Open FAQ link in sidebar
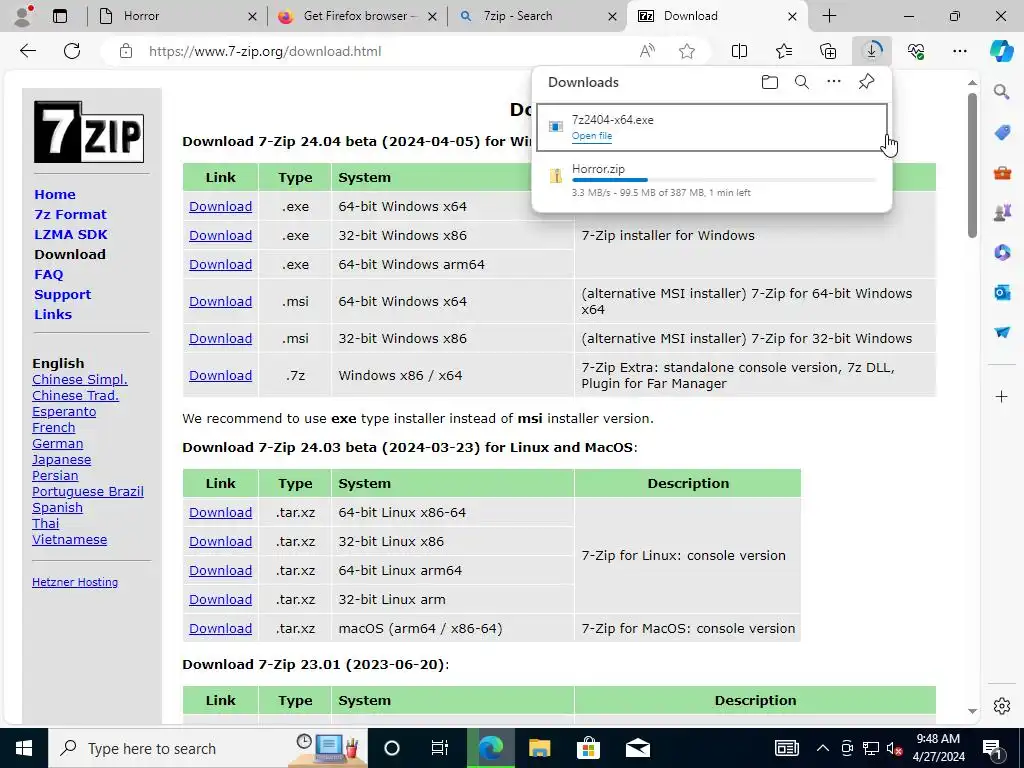The image size is (1024, 768). 49,274
